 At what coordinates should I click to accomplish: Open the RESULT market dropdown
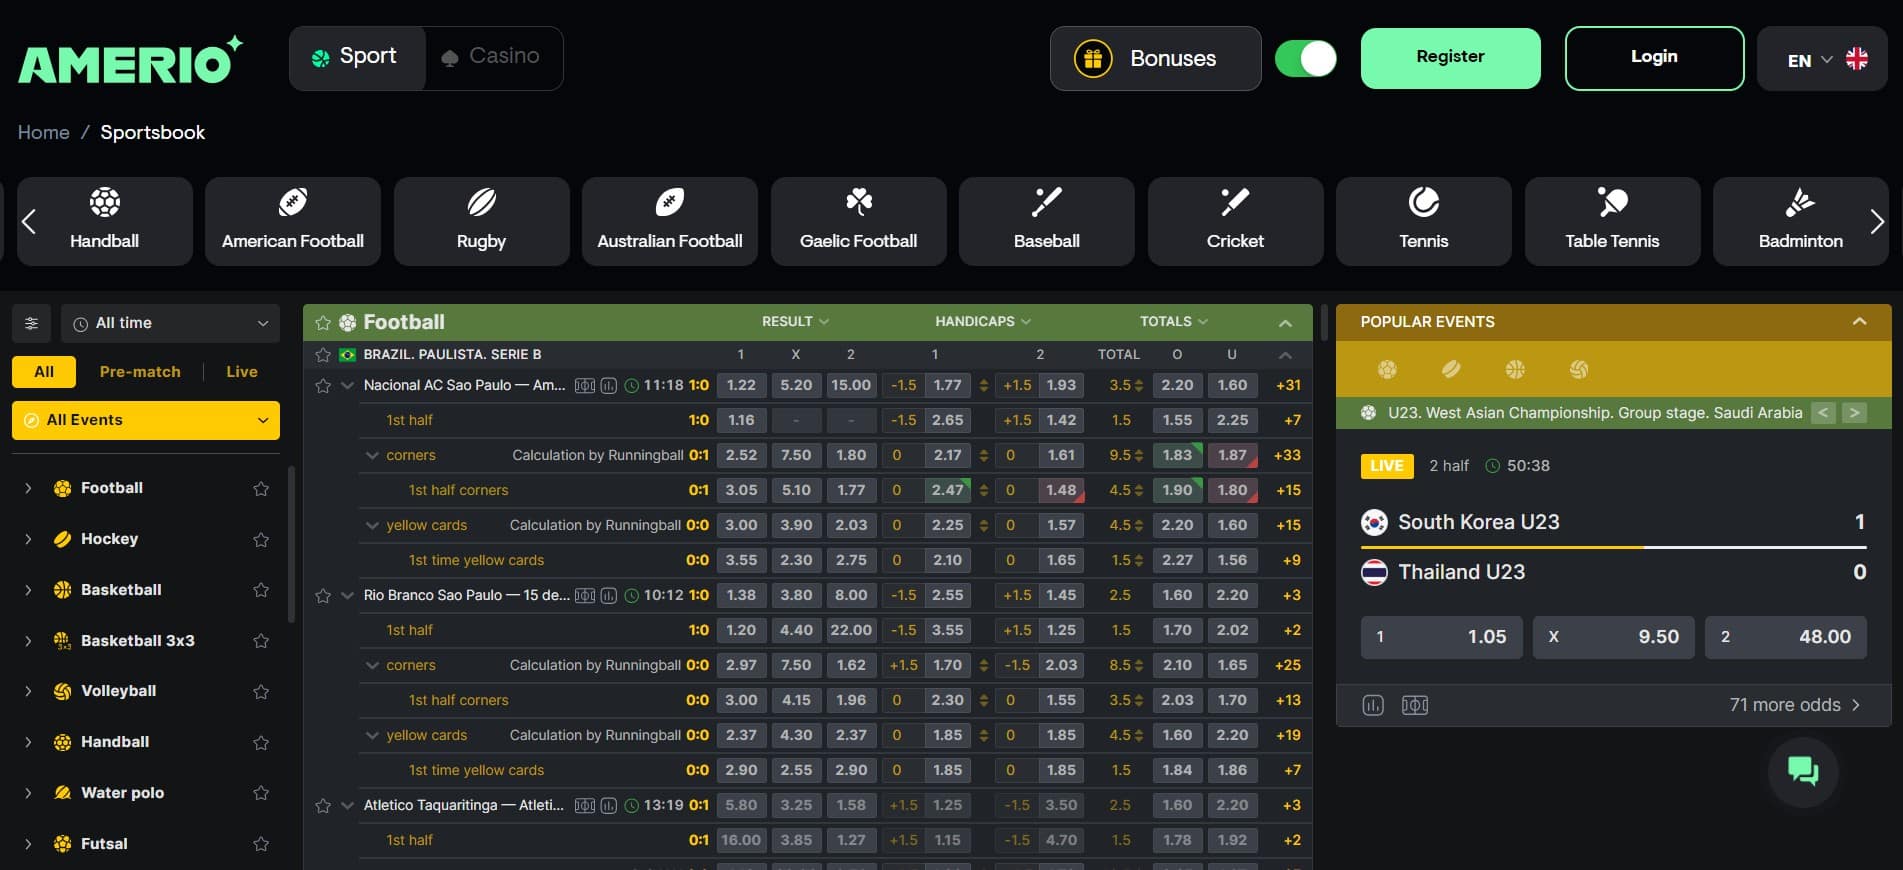(795, 321)
